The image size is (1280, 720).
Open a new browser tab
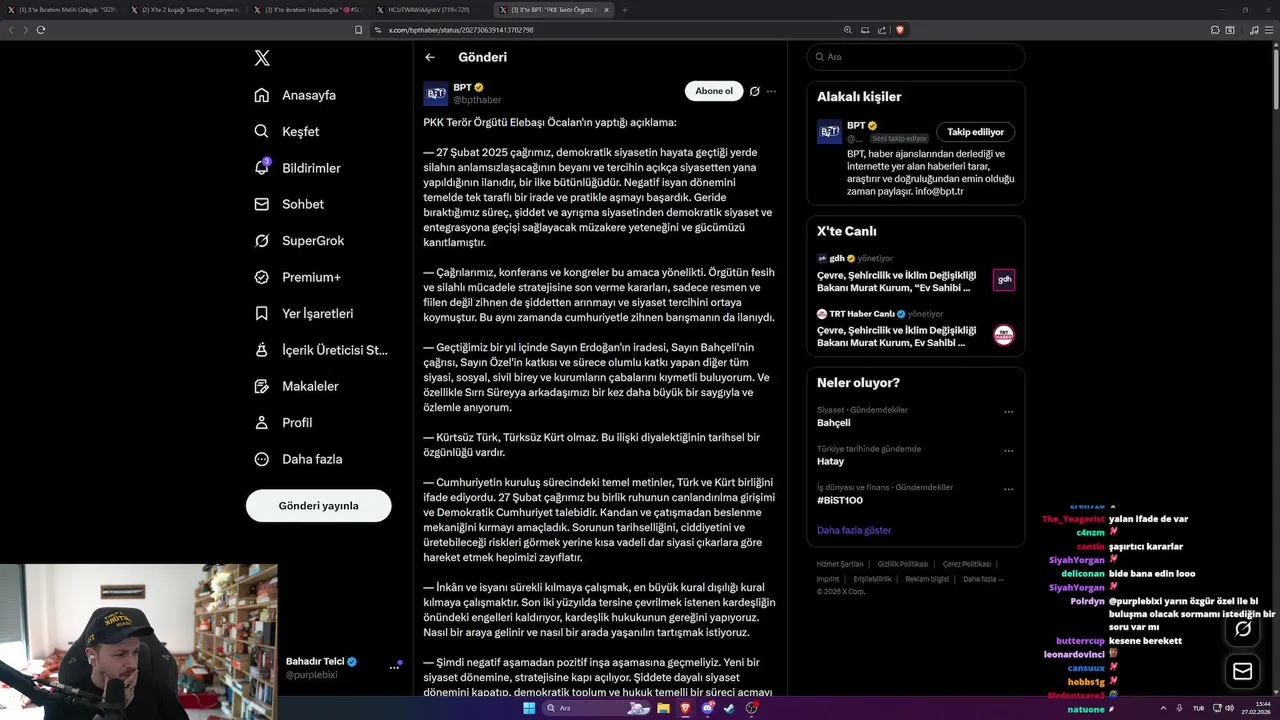click(625, 10)
